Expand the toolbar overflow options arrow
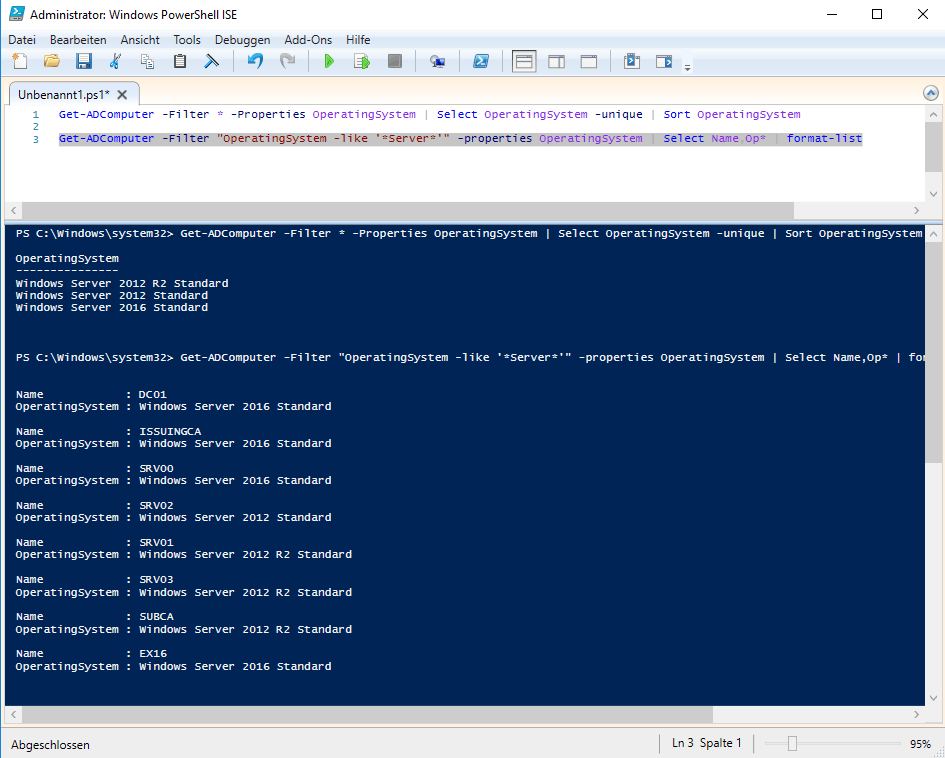945x758 pixels. [x=687, y=68]
